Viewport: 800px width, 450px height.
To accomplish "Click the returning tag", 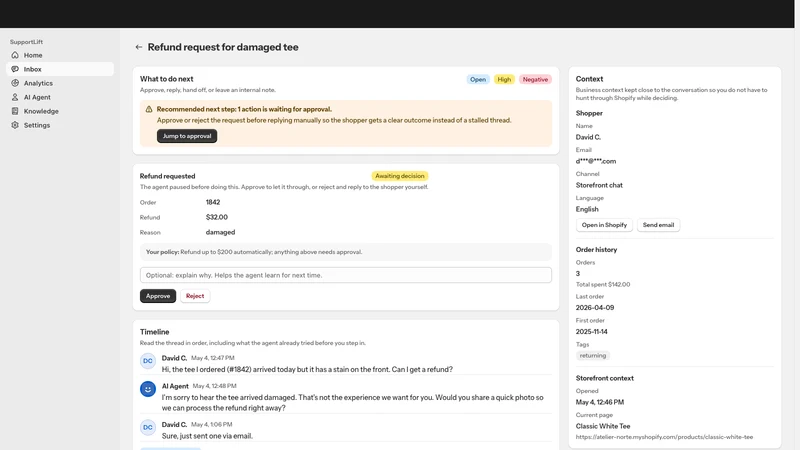I will 593,356.
